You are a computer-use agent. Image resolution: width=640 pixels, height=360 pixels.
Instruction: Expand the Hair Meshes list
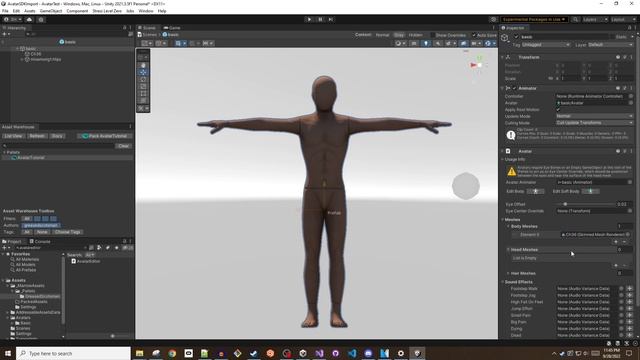pyautogui.click(x=508, y=273)
